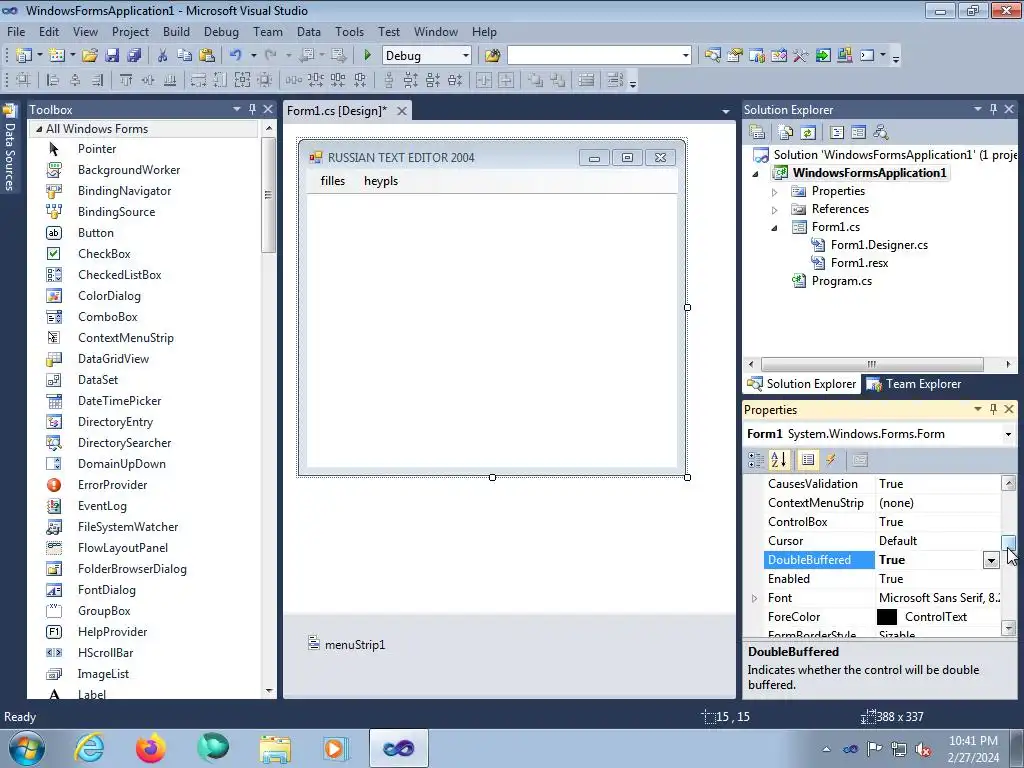The height and width of the screenshot is (768, 1024).
Task: Open the File menu
Action: 16,31
